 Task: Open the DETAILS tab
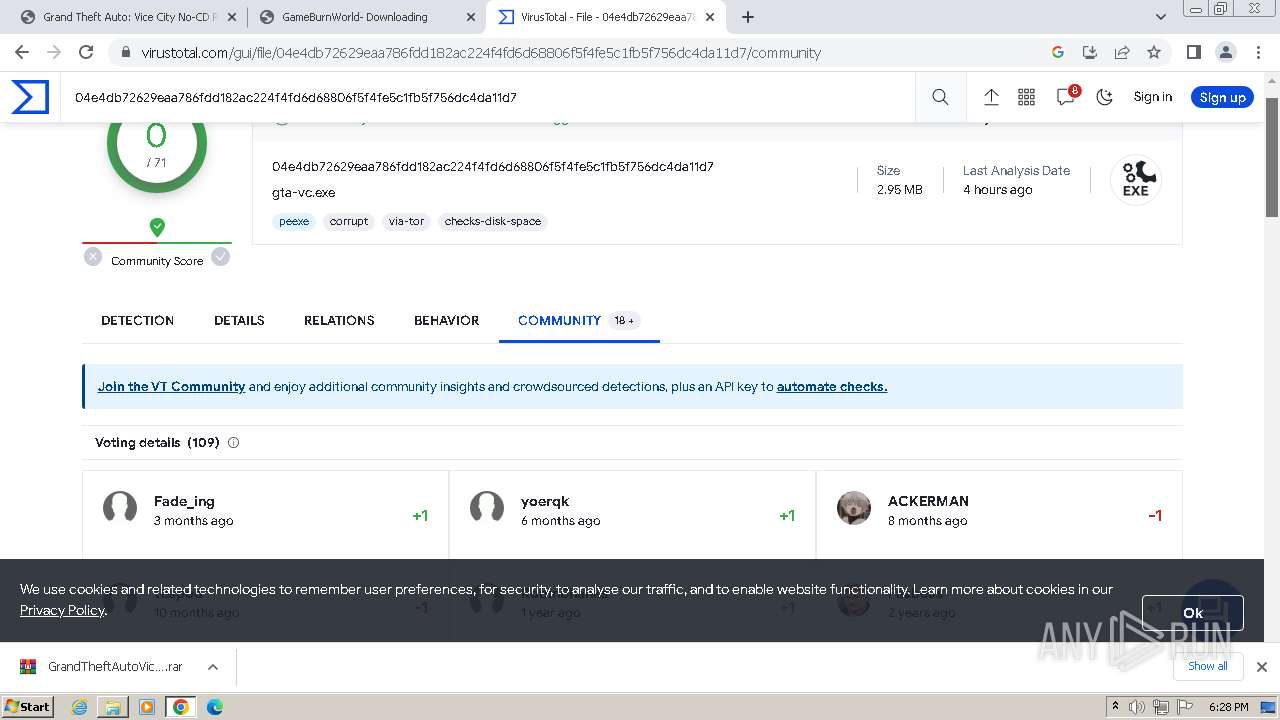239,321
